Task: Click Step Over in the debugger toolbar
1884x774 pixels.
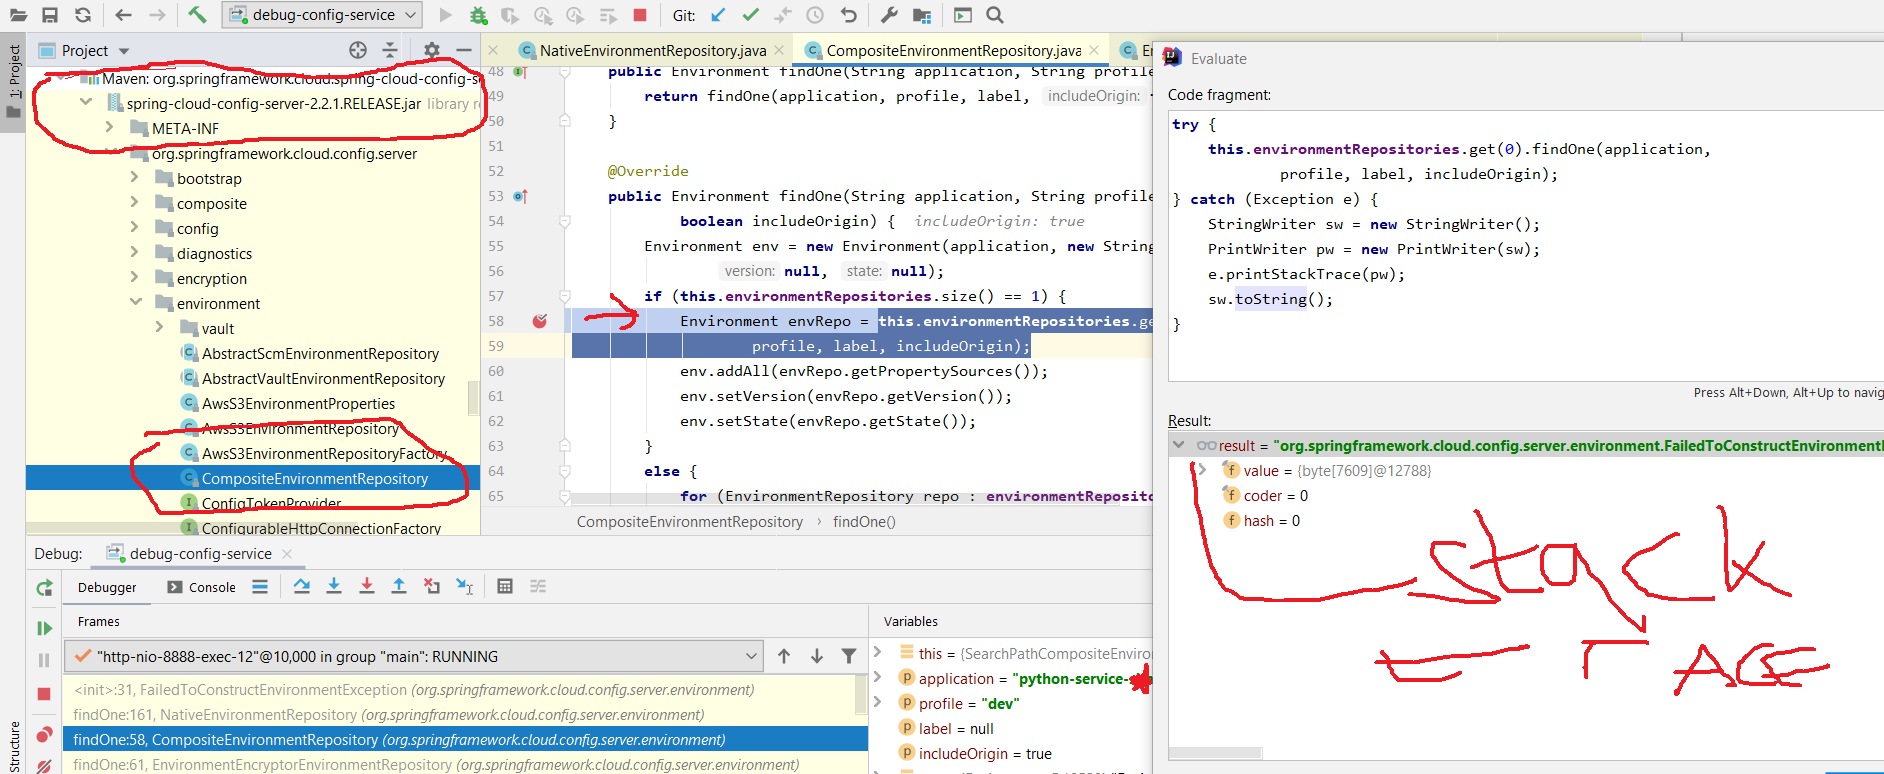Action: [x=302, y=586]
